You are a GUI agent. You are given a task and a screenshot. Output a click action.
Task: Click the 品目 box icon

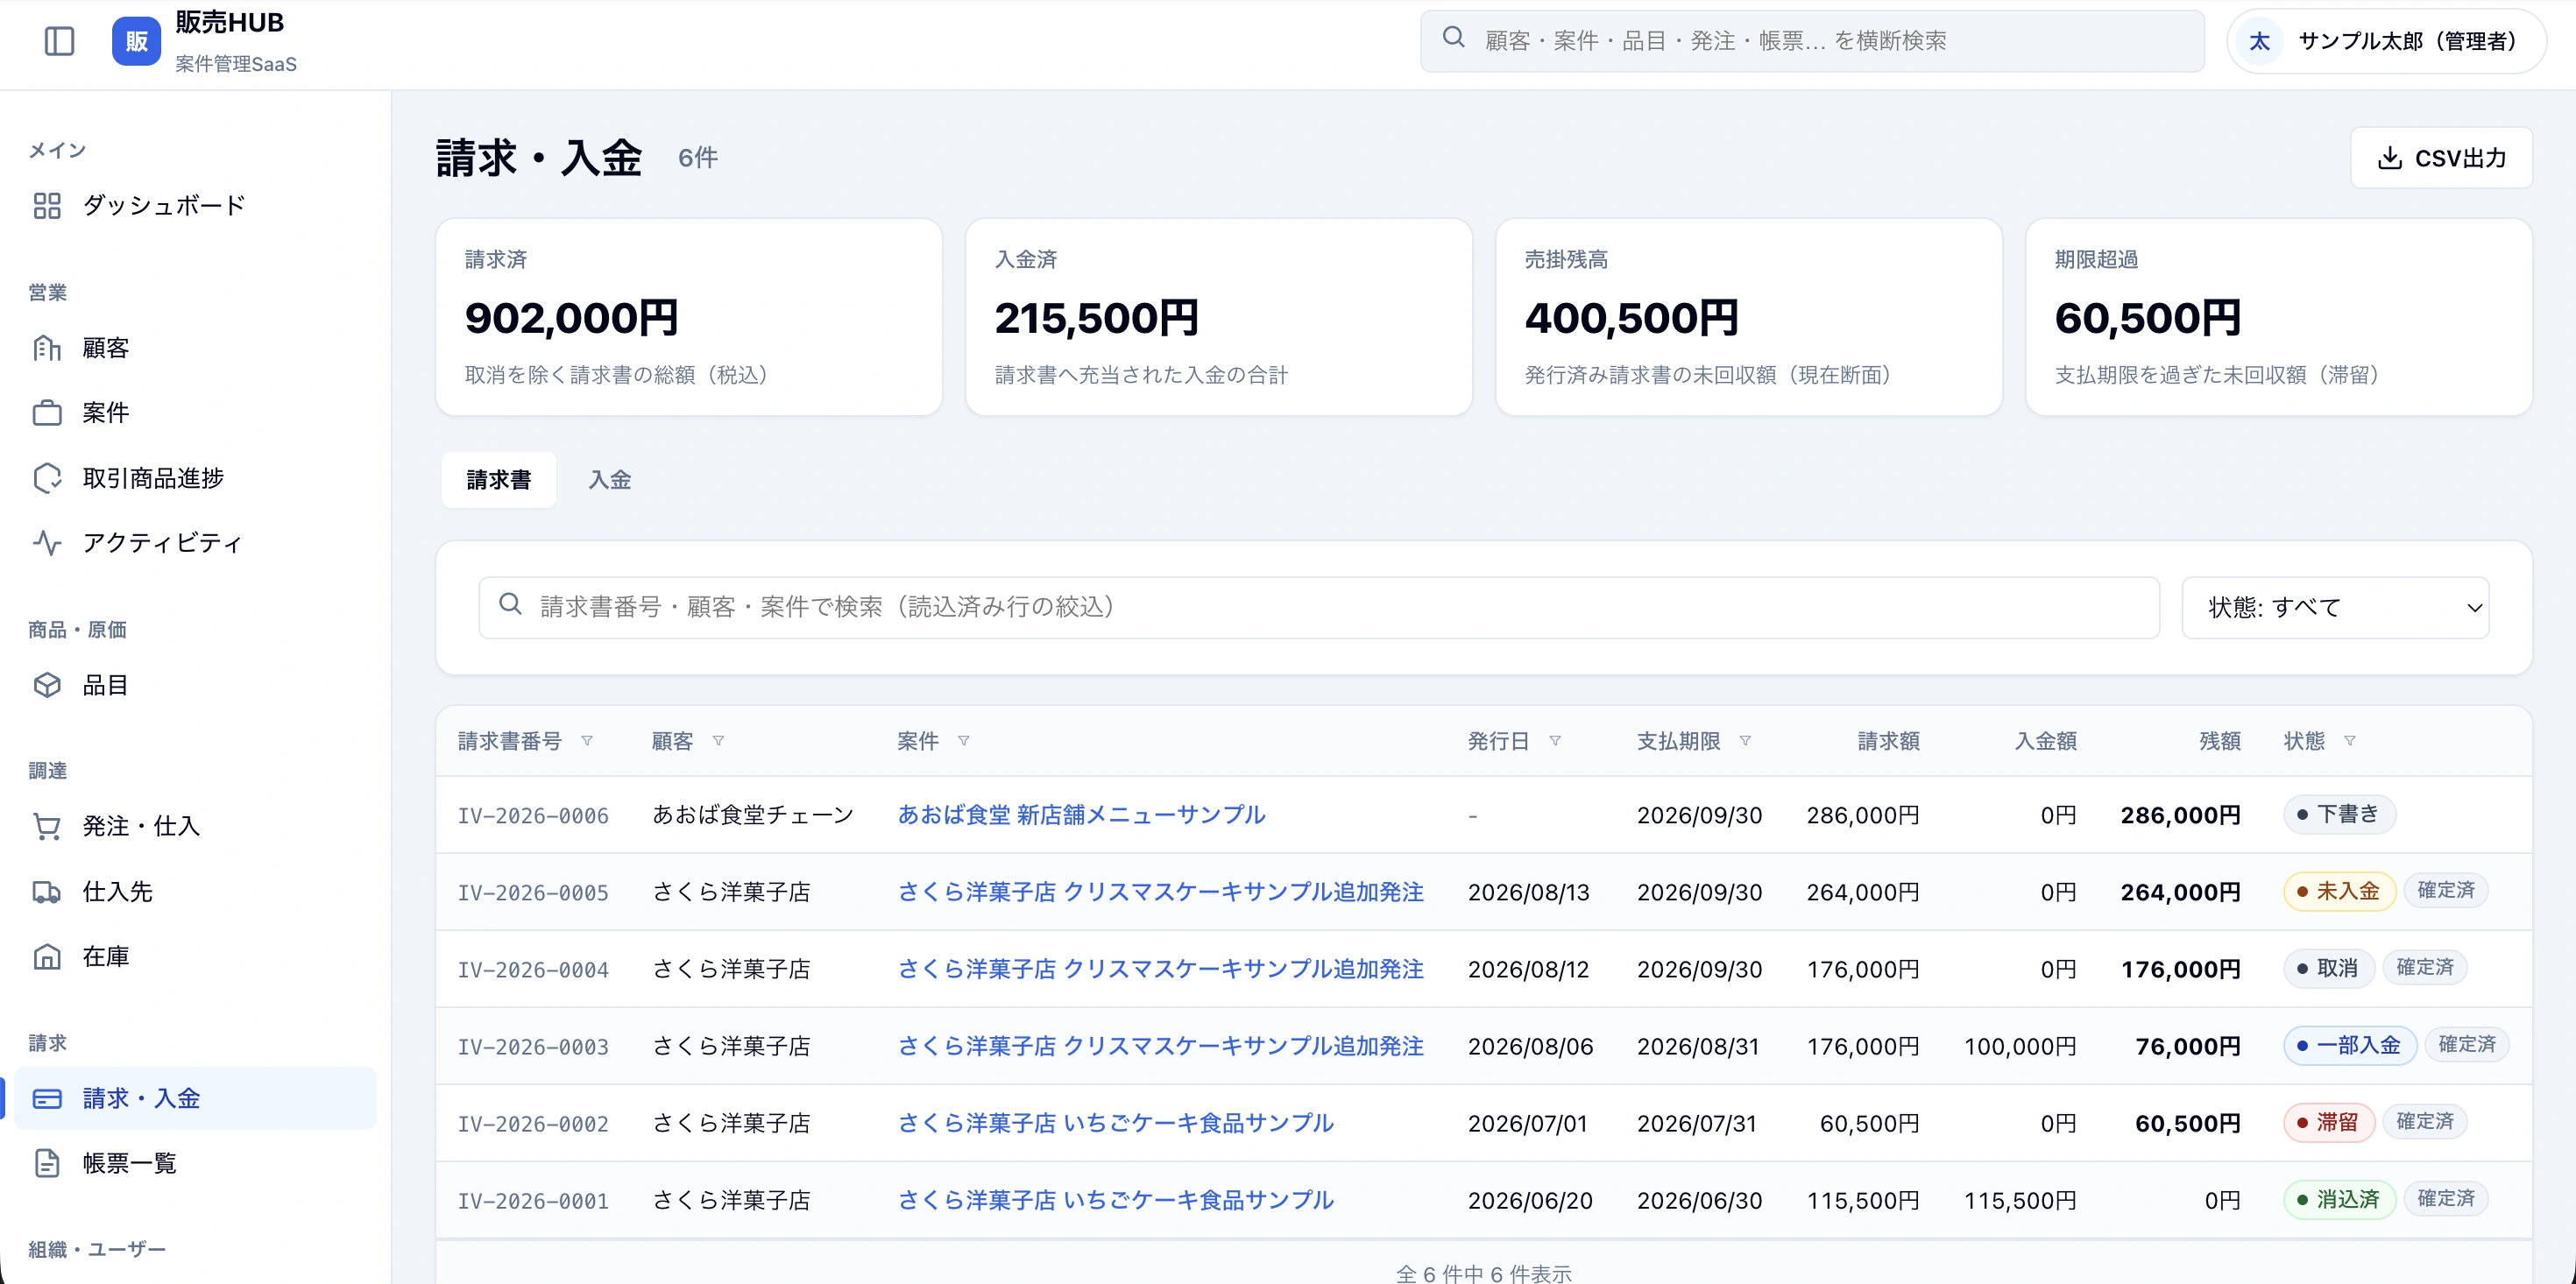pyautogui.click(x=47, y=685)
